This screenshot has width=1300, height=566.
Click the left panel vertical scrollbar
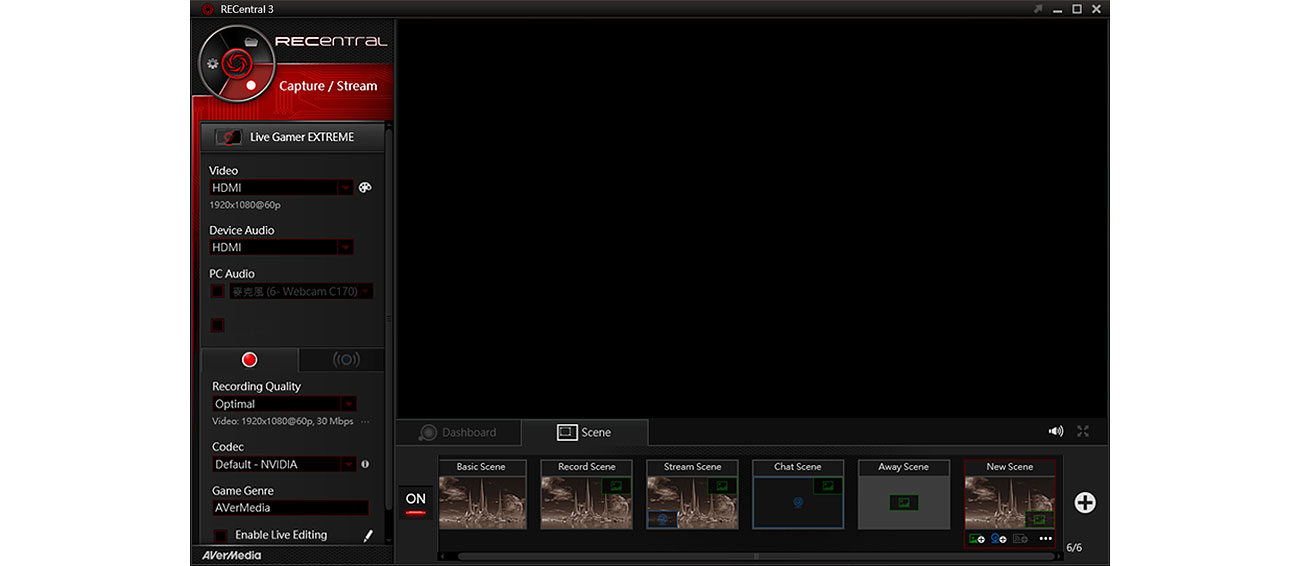[388, 320]
